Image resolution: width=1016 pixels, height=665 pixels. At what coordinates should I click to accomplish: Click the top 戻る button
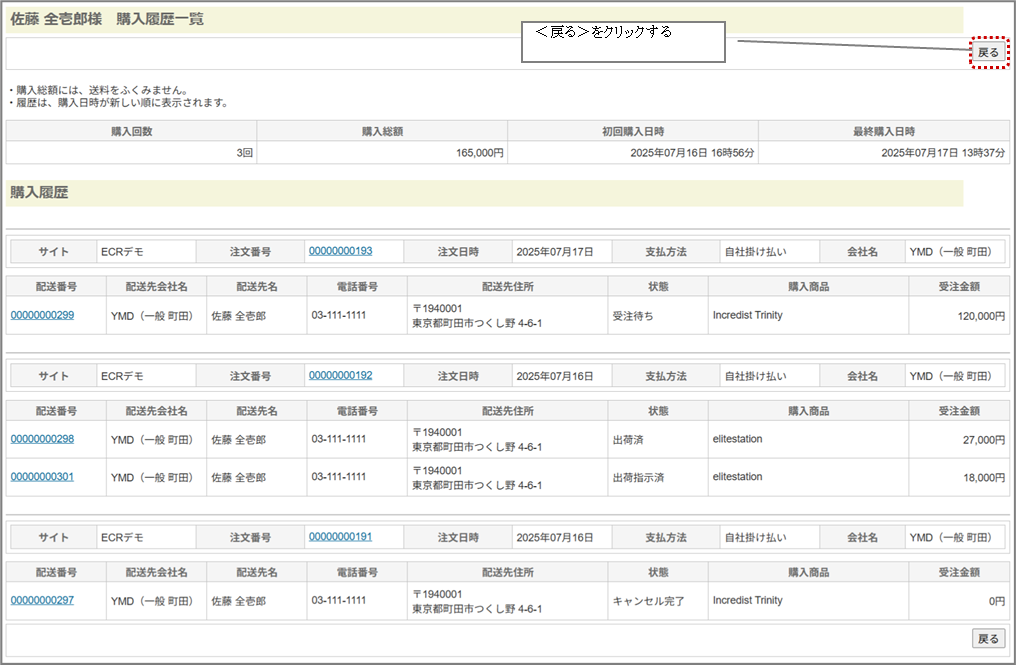coord(987,52)
